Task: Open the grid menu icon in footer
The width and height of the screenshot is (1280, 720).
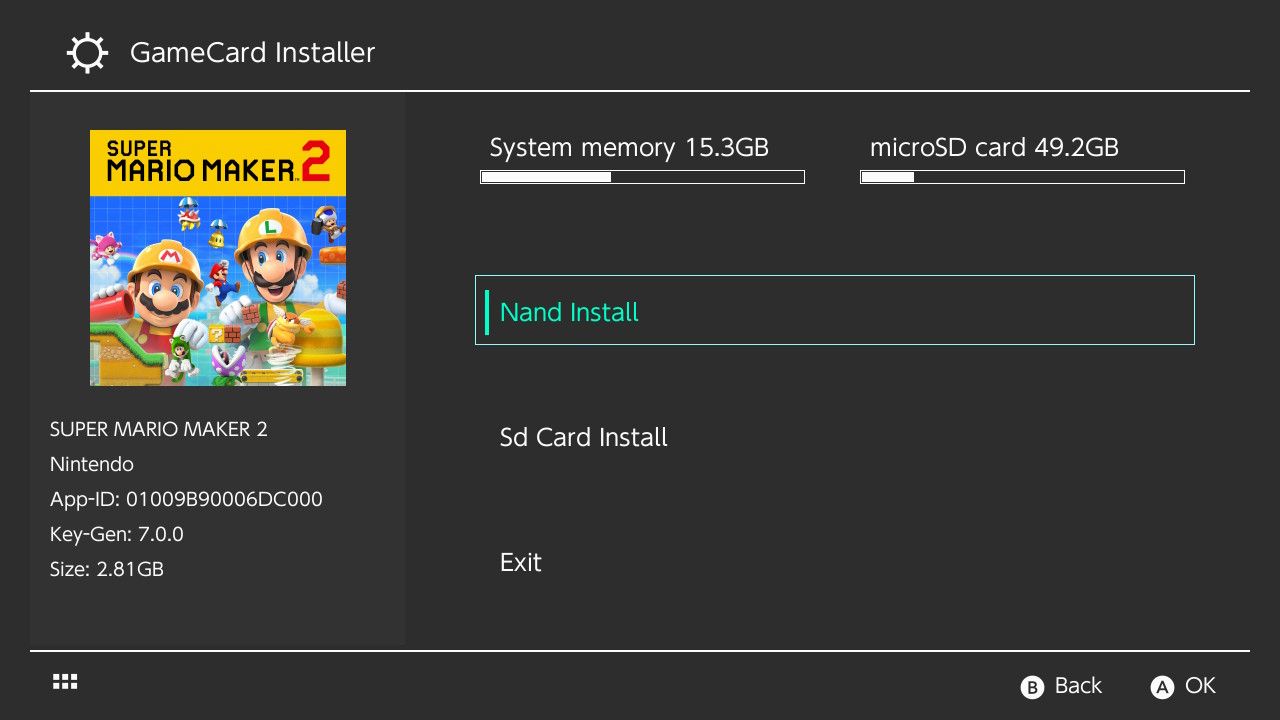Action: pos(65,682)
